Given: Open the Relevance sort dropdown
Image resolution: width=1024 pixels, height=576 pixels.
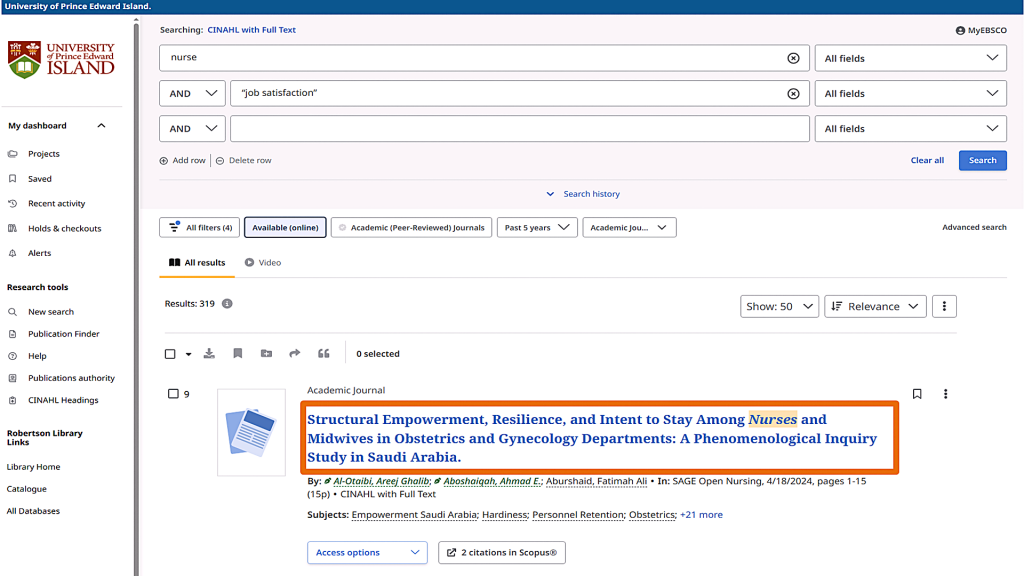Looking at the screenshot, I should (875, 306).
